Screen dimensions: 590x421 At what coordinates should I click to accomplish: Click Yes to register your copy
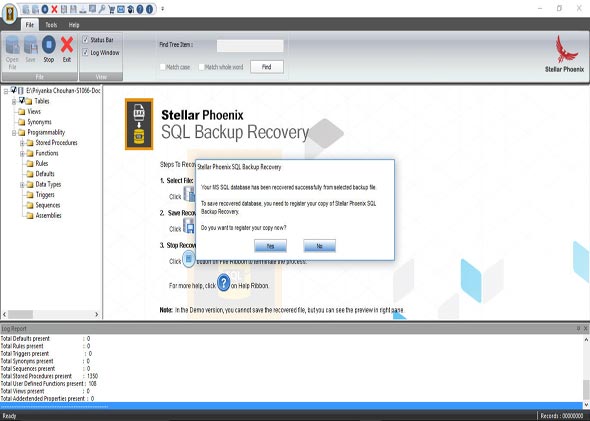[270, 246]
